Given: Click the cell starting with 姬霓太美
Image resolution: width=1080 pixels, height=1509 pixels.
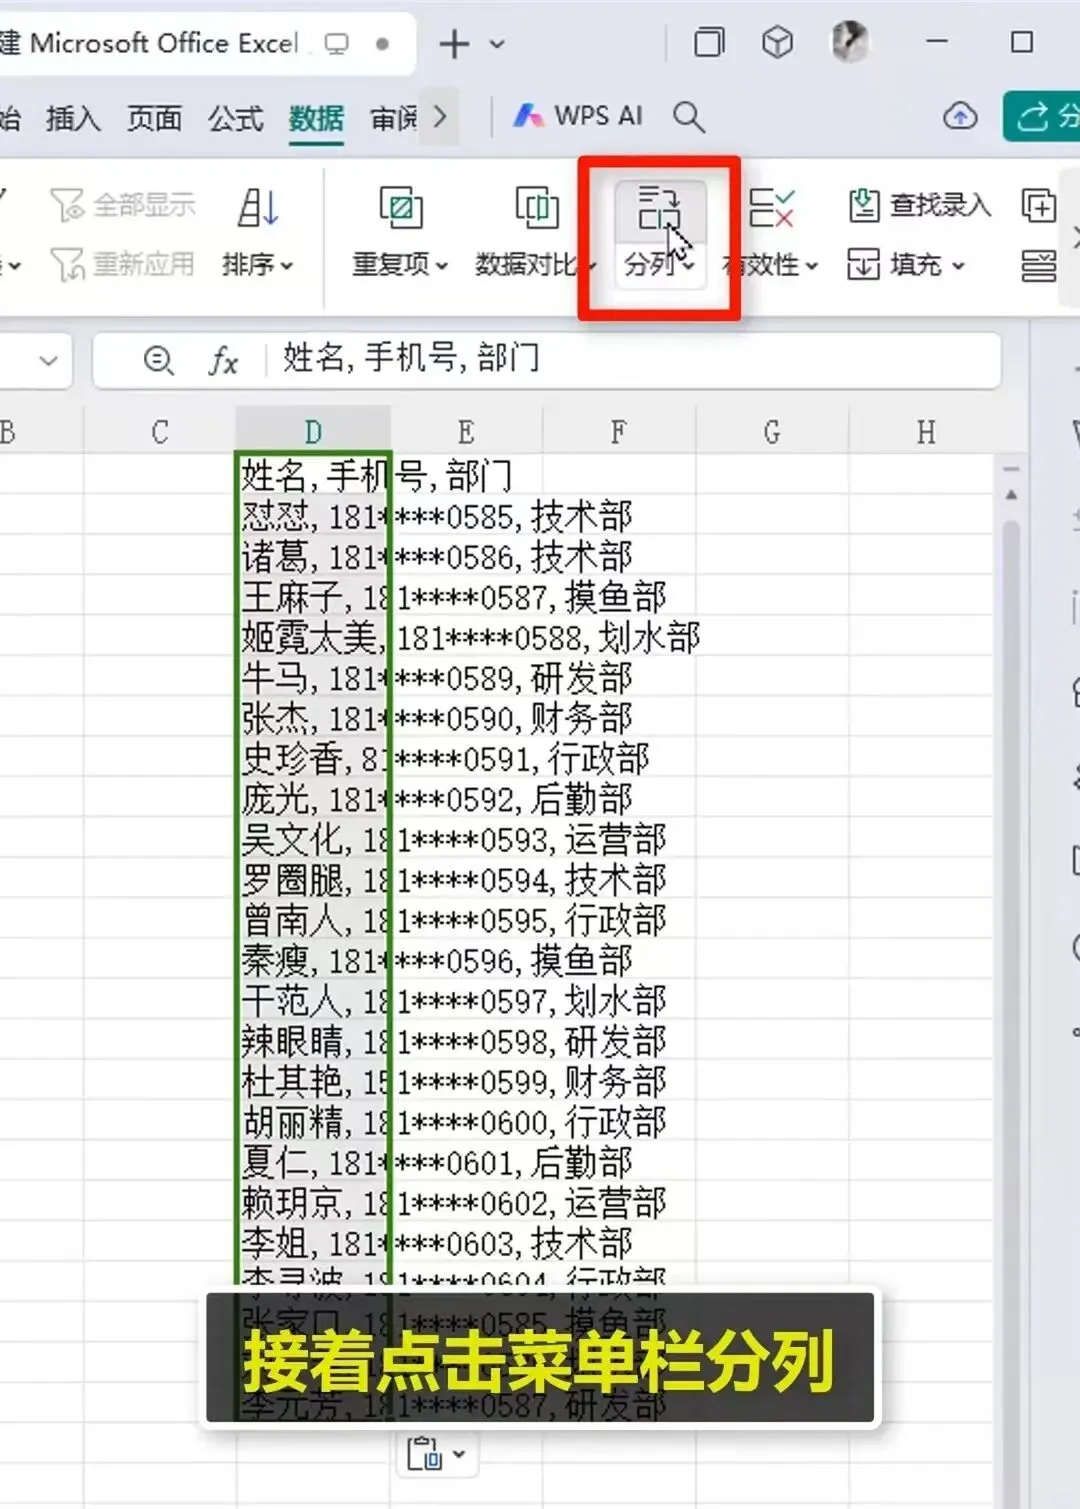Looking at the screenshot, I should pyautogui.click(x=313, y=637).
